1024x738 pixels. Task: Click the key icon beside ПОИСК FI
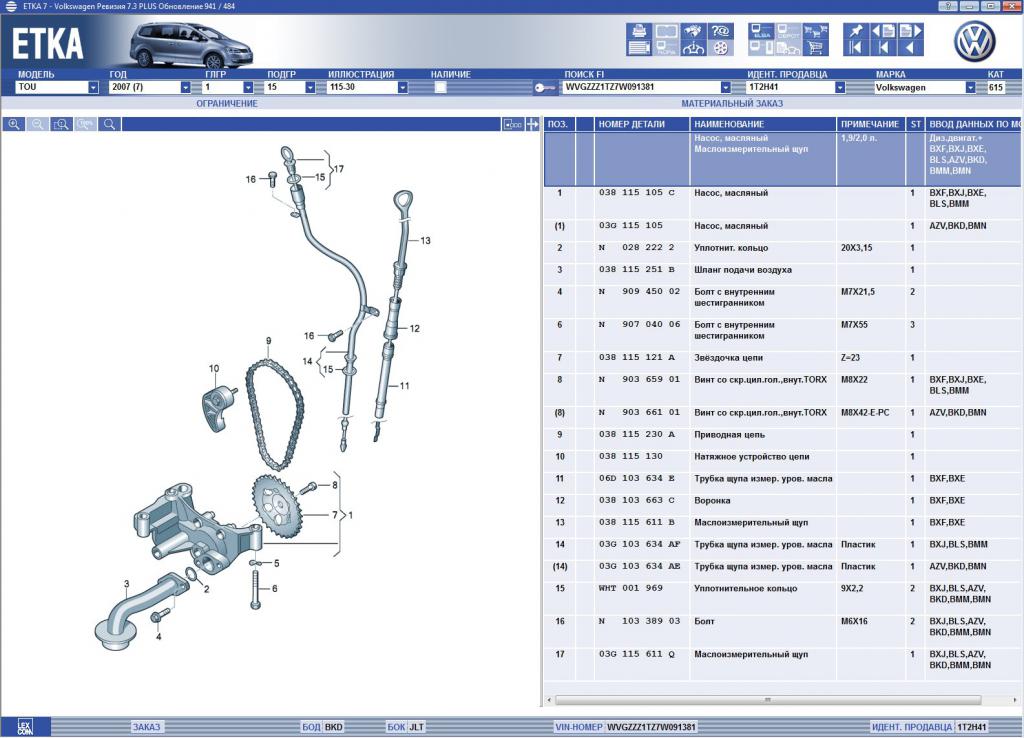click(x=545, y=88)
